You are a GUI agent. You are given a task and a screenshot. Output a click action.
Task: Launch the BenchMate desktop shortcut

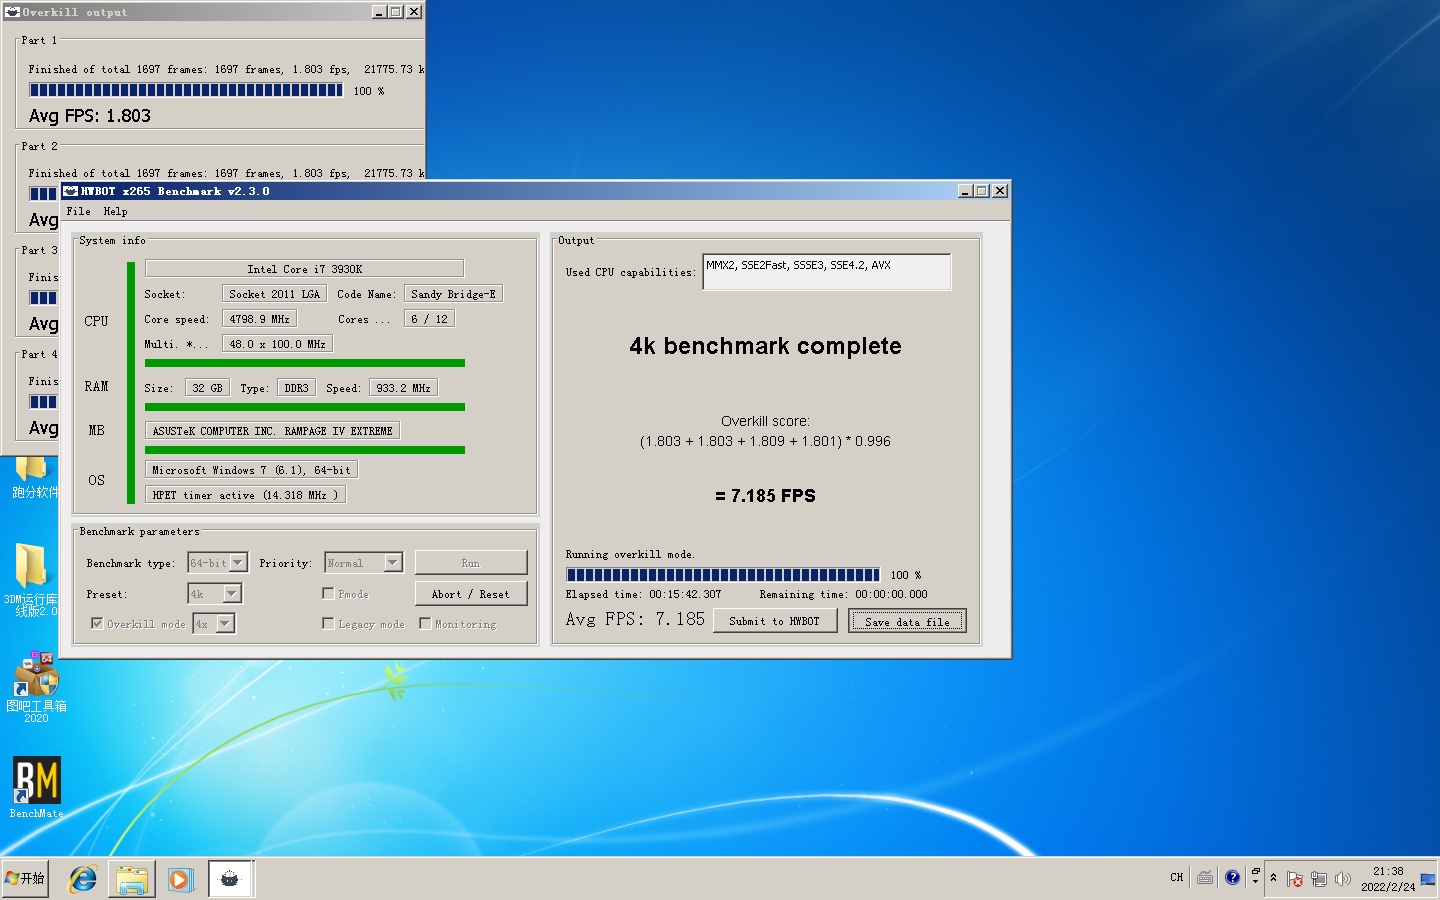[x=36, y=788]
